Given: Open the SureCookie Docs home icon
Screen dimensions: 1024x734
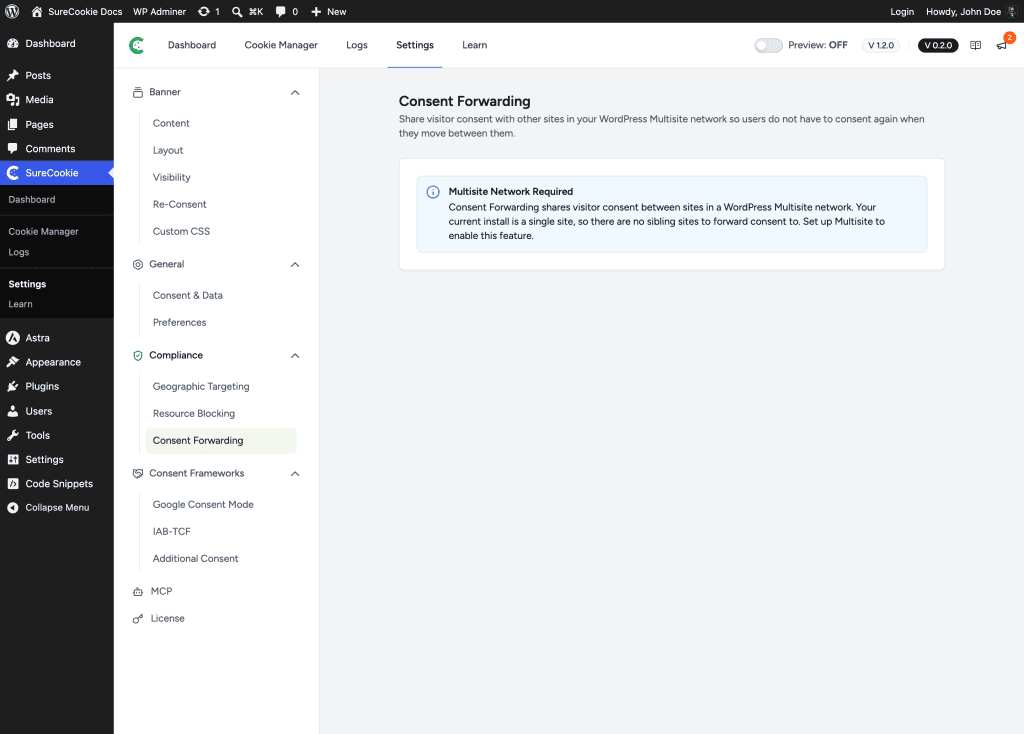Looking at the screenshot, I should tap(37, 11).
